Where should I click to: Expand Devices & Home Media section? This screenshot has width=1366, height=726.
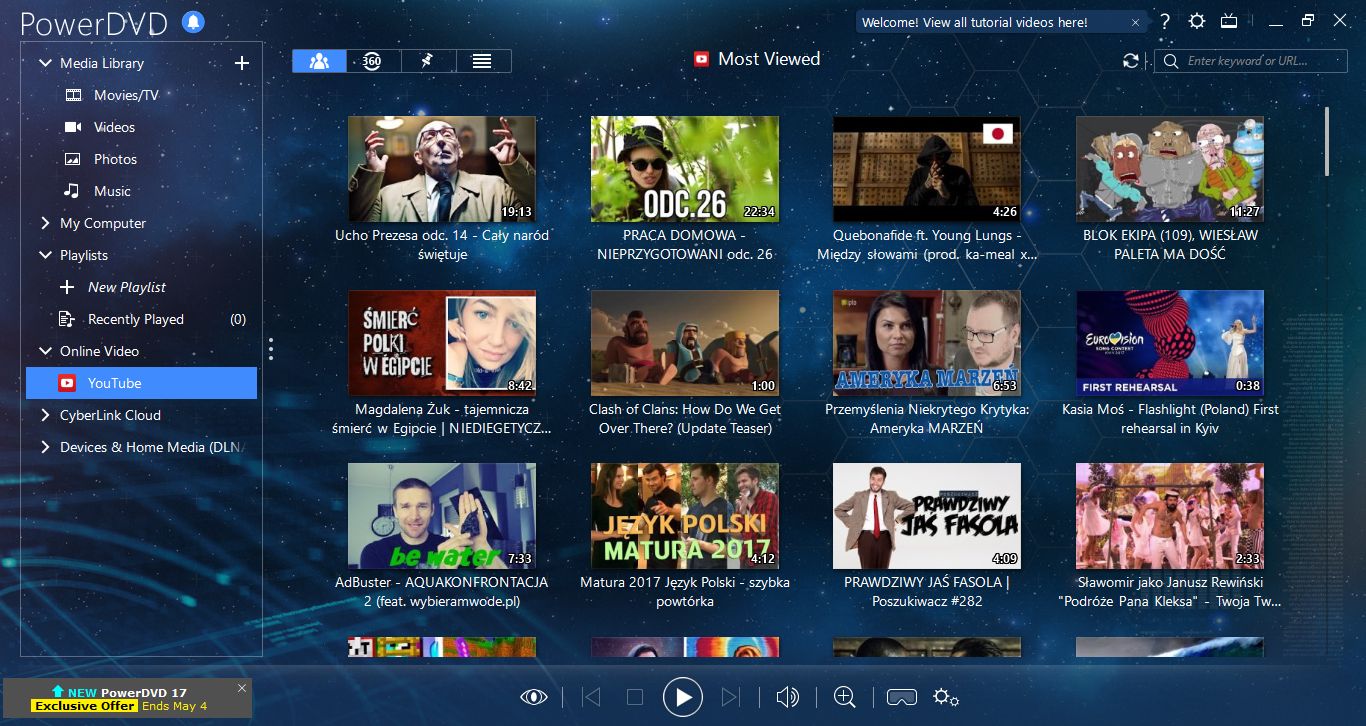tap(45, 447)
